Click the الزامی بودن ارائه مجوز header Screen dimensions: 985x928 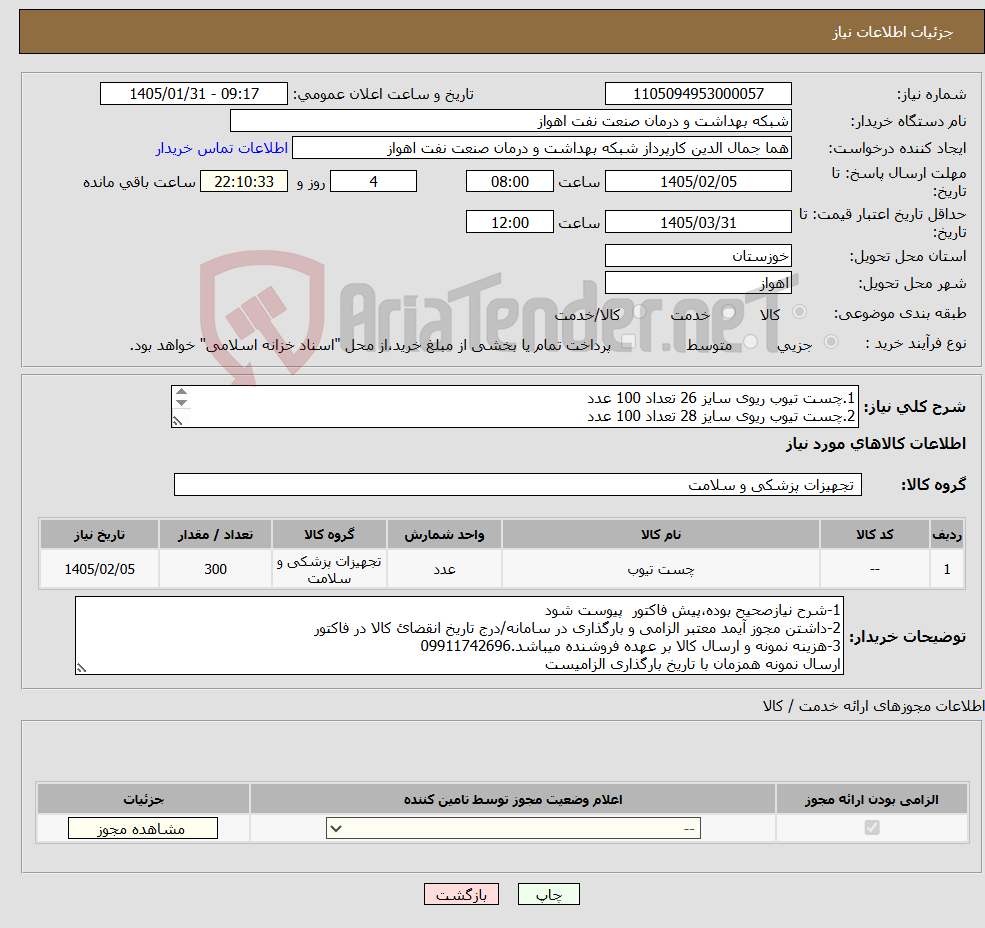pos(872,799)
